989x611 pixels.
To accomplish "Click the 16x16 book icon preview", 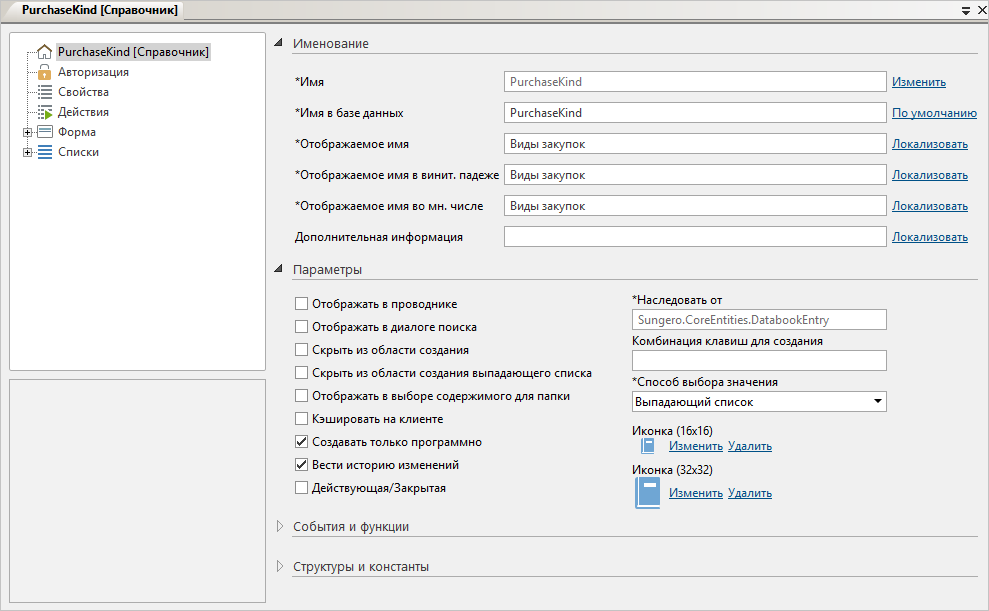I will click(x=647, y=446).
